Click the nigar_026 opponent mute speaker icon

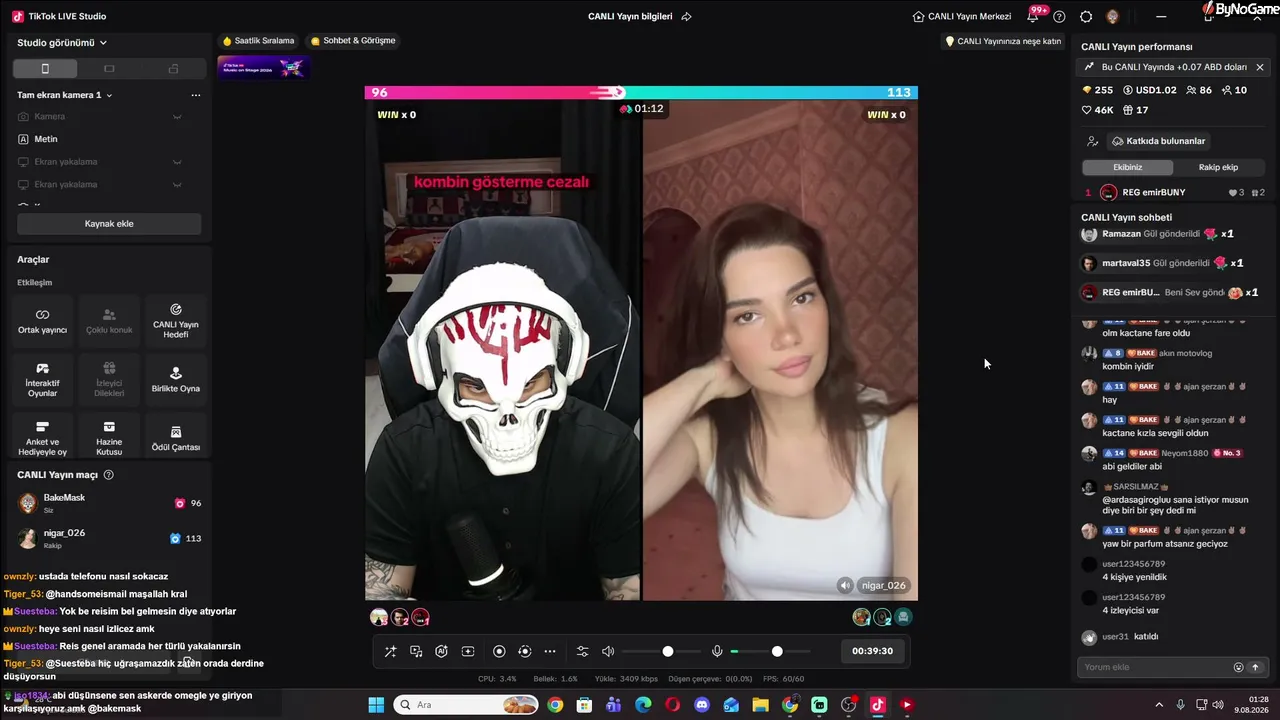coord(845,585)
